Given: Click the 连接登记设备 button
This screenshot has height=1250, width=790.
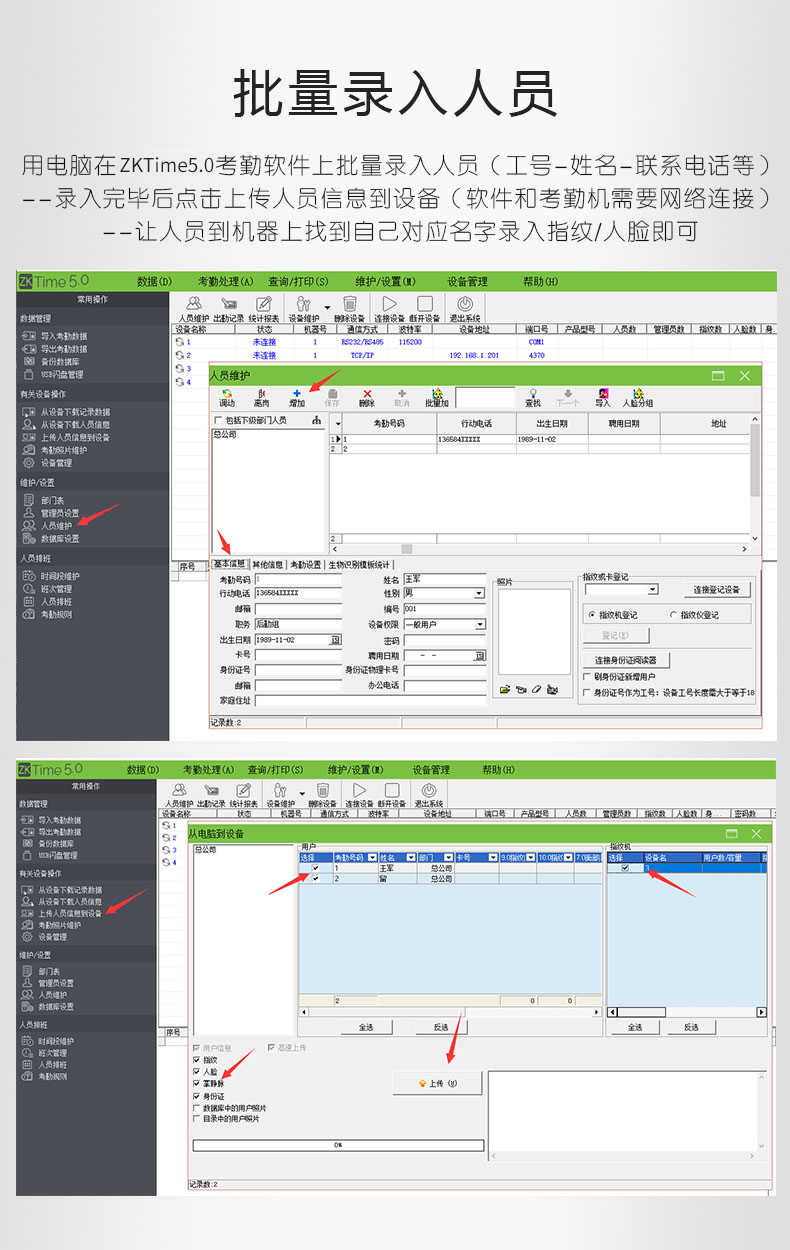Looking at the screenshot, I should pos(716,590).
